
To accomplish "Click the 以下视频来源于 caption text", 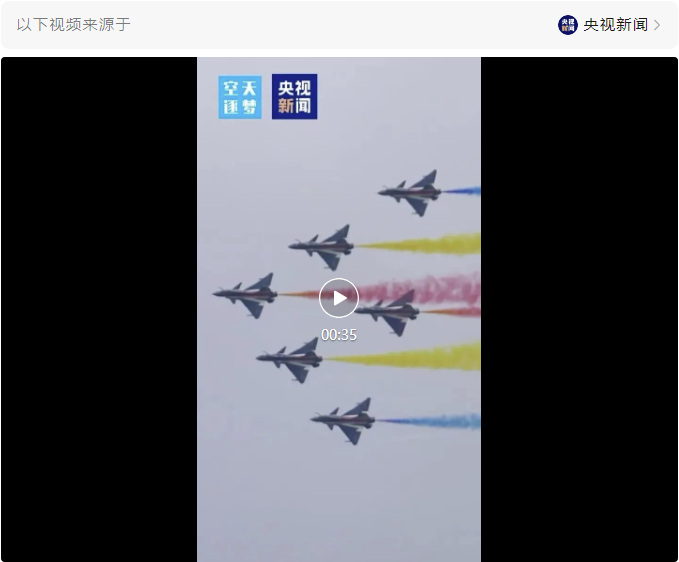I will click(73, 25).
